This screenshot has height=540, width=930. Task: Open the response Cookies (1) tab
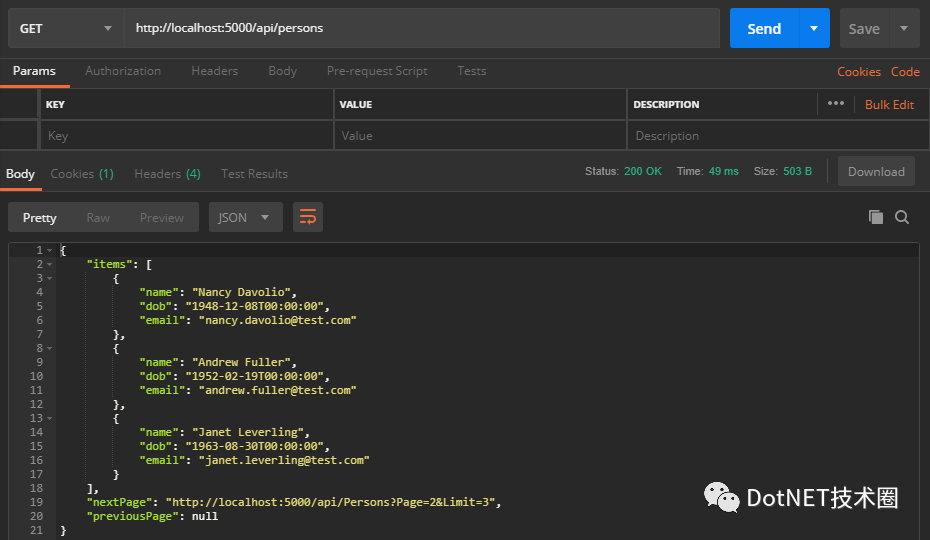coord(82,174)
